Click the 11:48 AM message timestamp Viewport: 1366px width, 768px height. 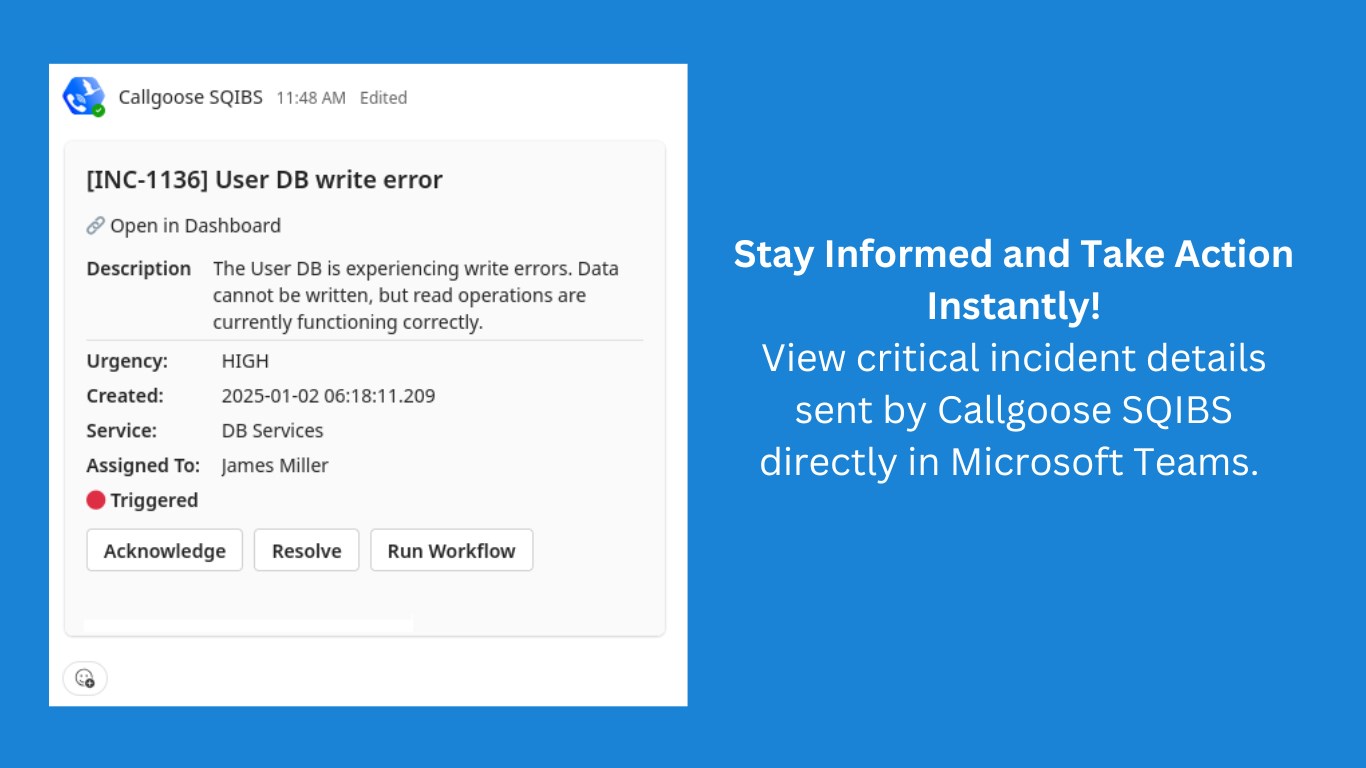[x=311, y=98]
